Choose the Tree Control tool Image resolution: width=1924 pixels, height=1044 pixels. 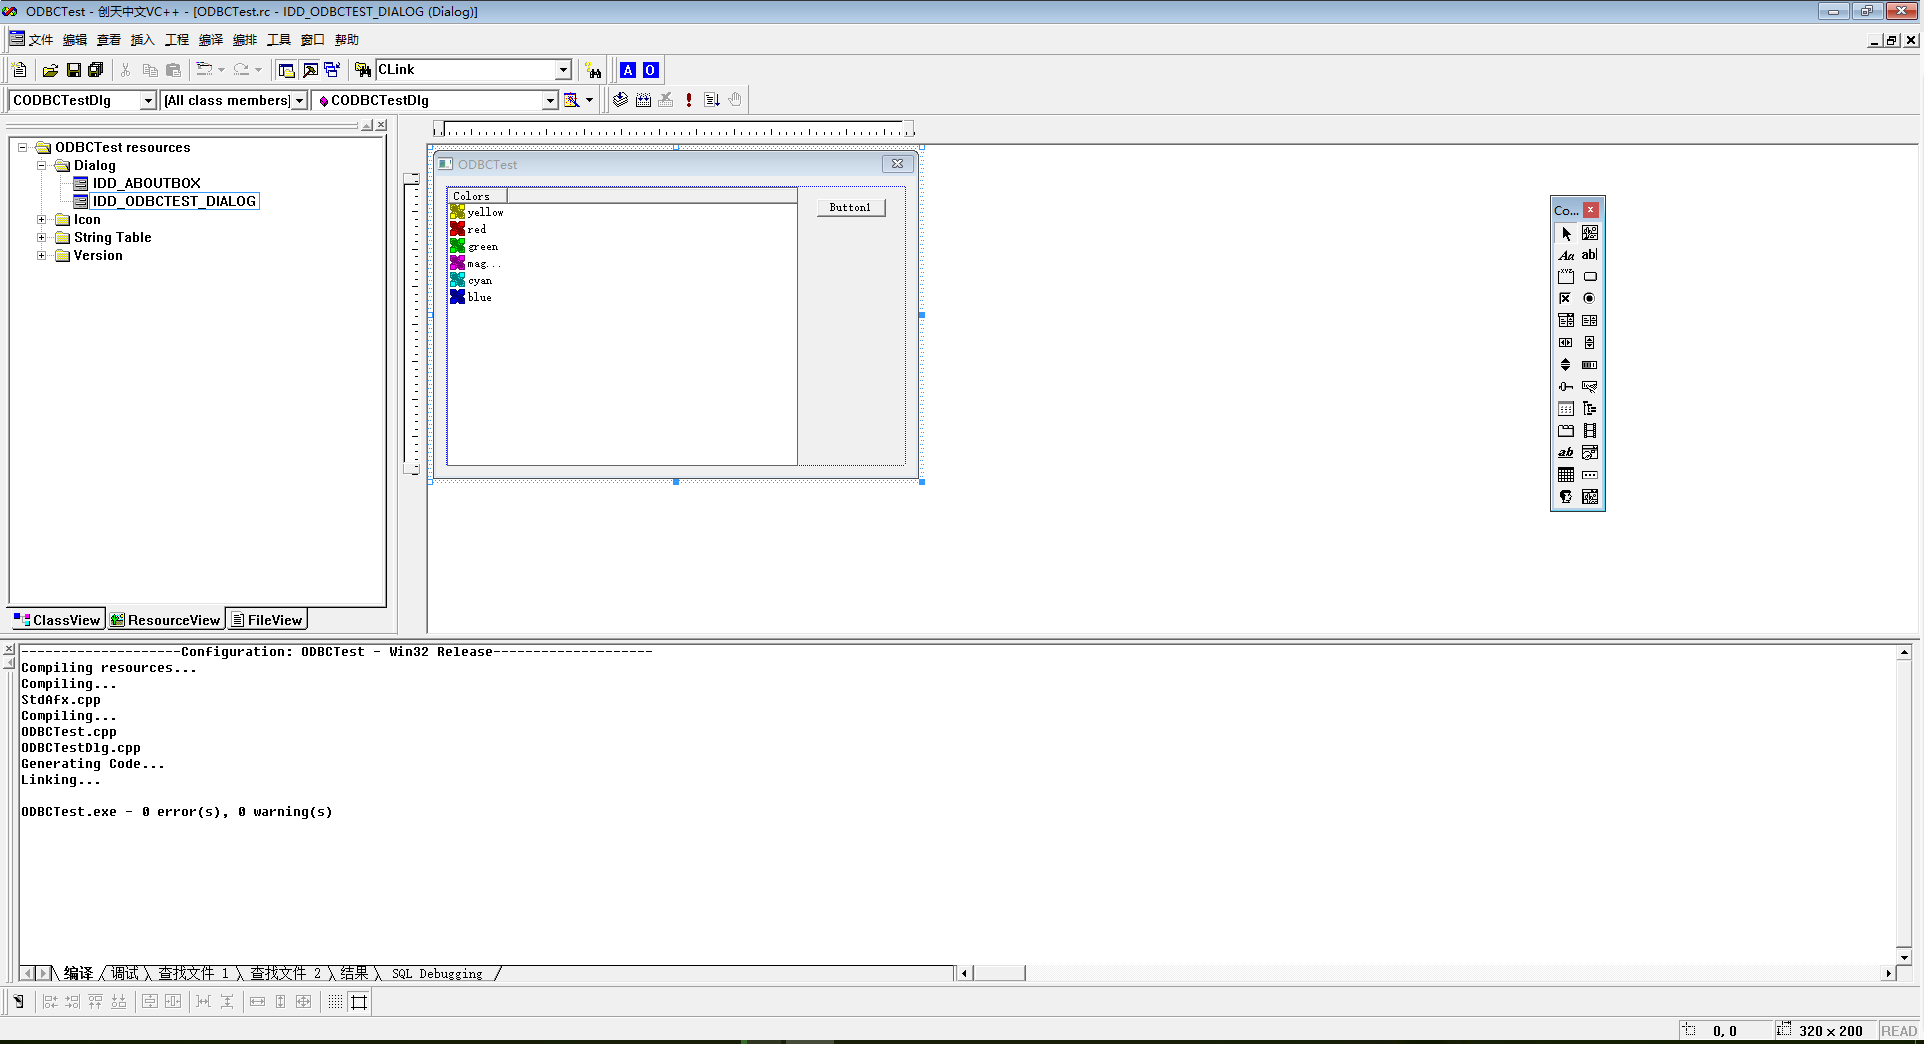click(x=1589, y=409)
